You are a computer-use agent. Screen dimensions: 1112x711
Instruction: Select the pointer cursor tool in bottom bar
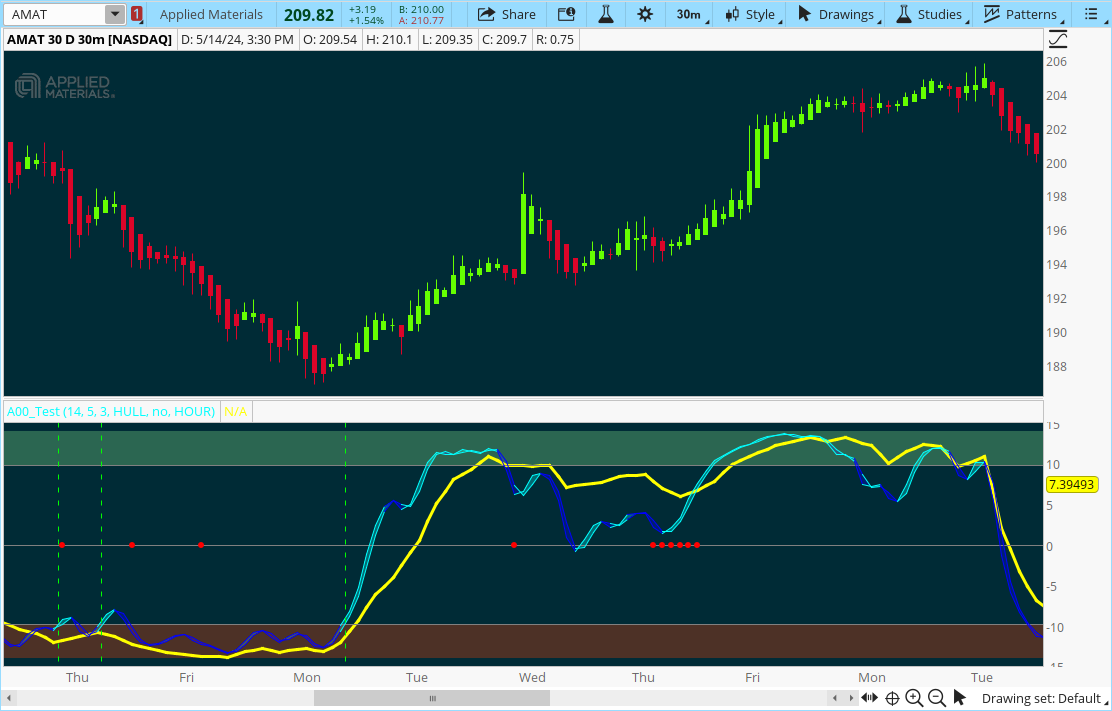point(960,698)
